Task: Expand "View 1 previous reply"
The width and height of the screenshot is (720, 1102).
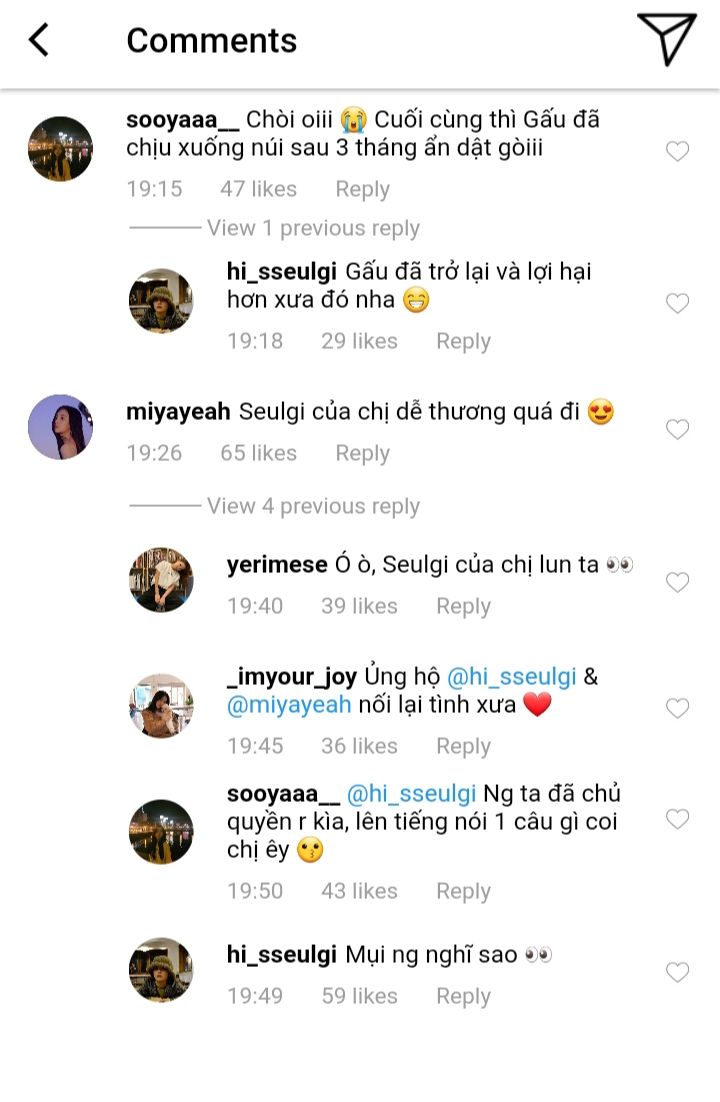Action: pos(313,228)
